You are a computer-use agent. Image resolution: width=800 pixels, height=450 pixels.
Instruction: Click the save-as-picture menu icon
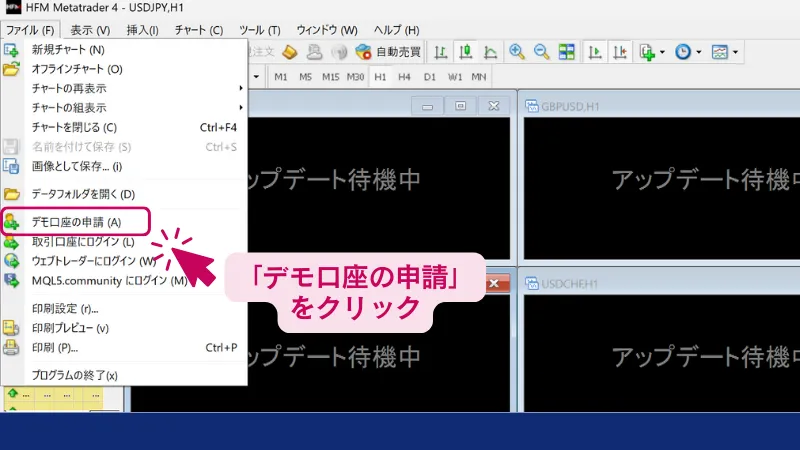click(11, 166)
